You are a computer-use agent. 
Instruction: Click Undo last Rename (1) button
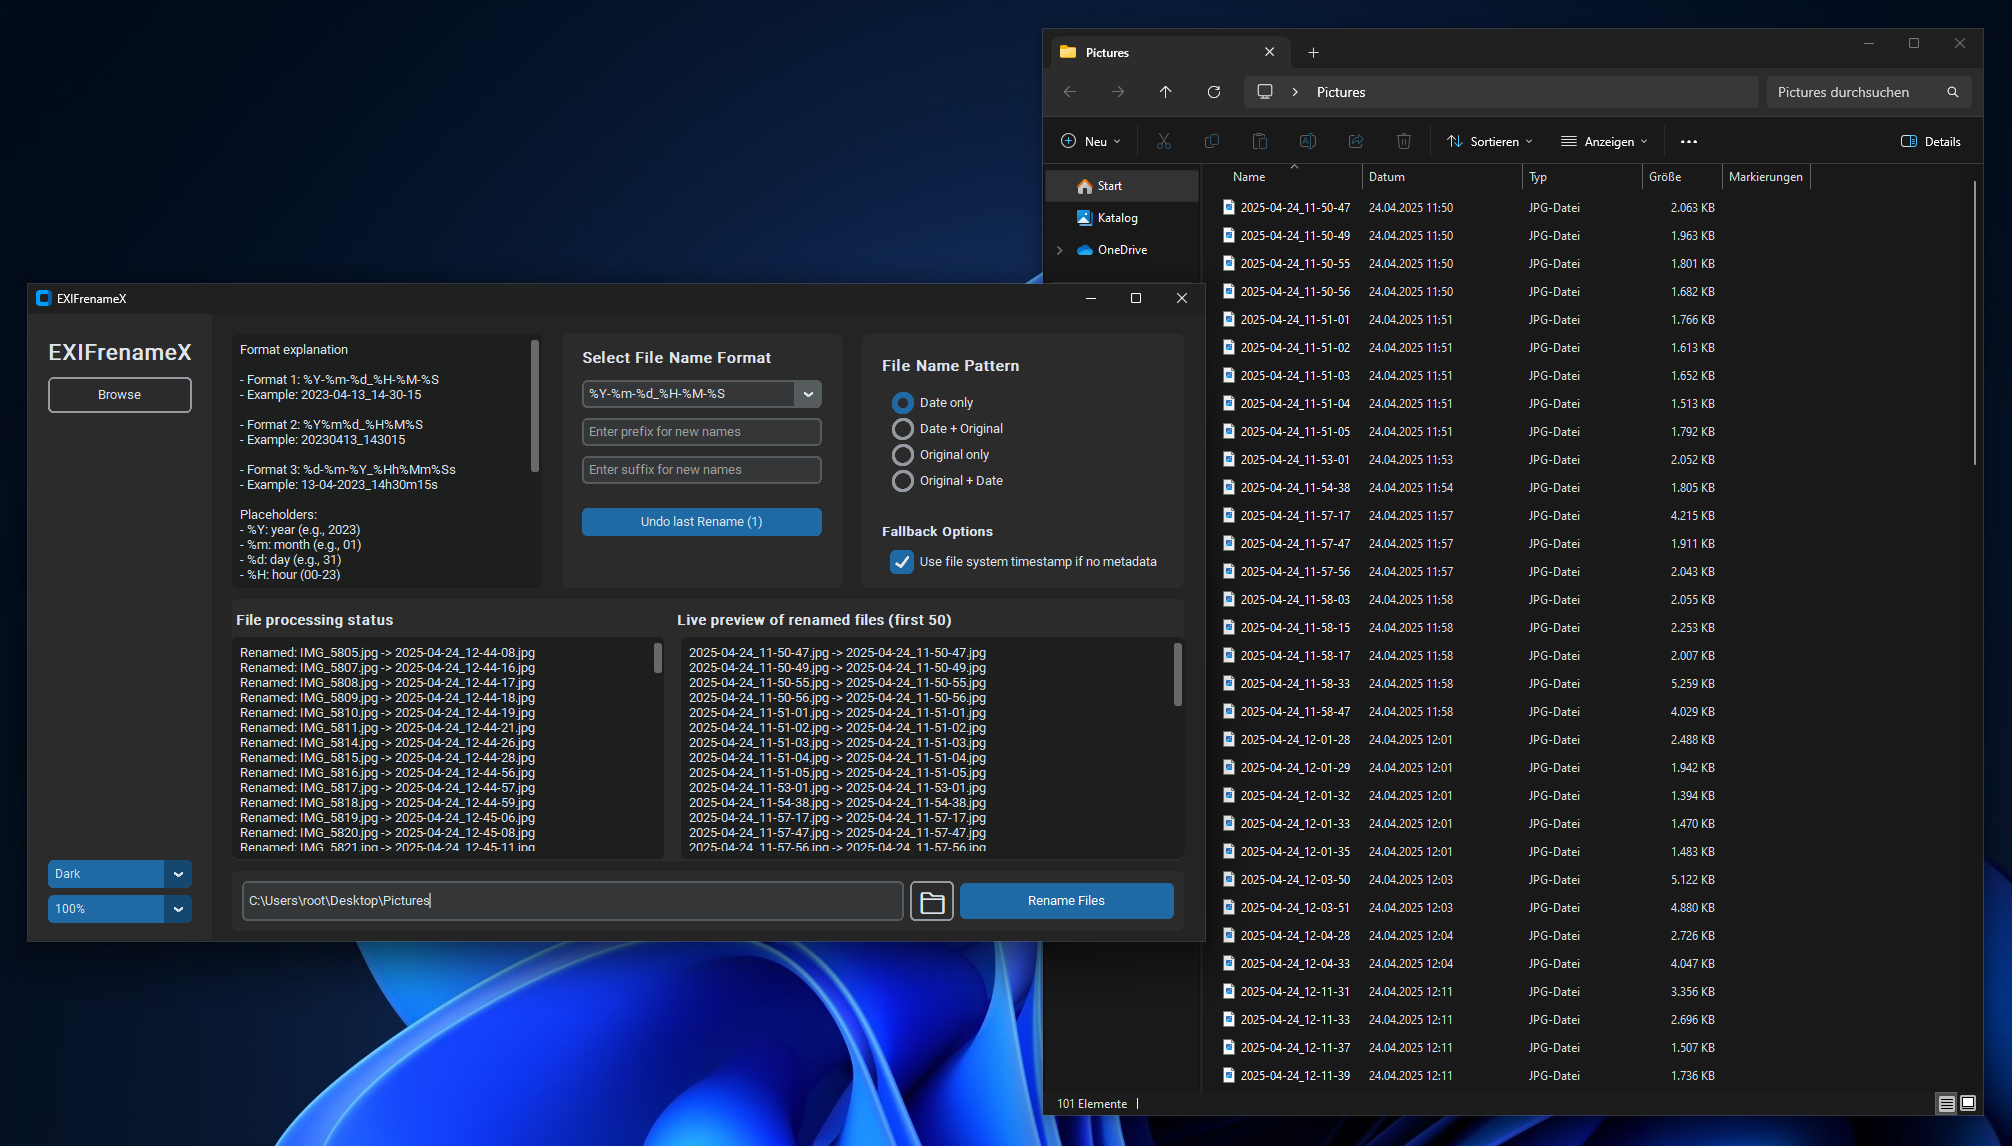[702, 522]
